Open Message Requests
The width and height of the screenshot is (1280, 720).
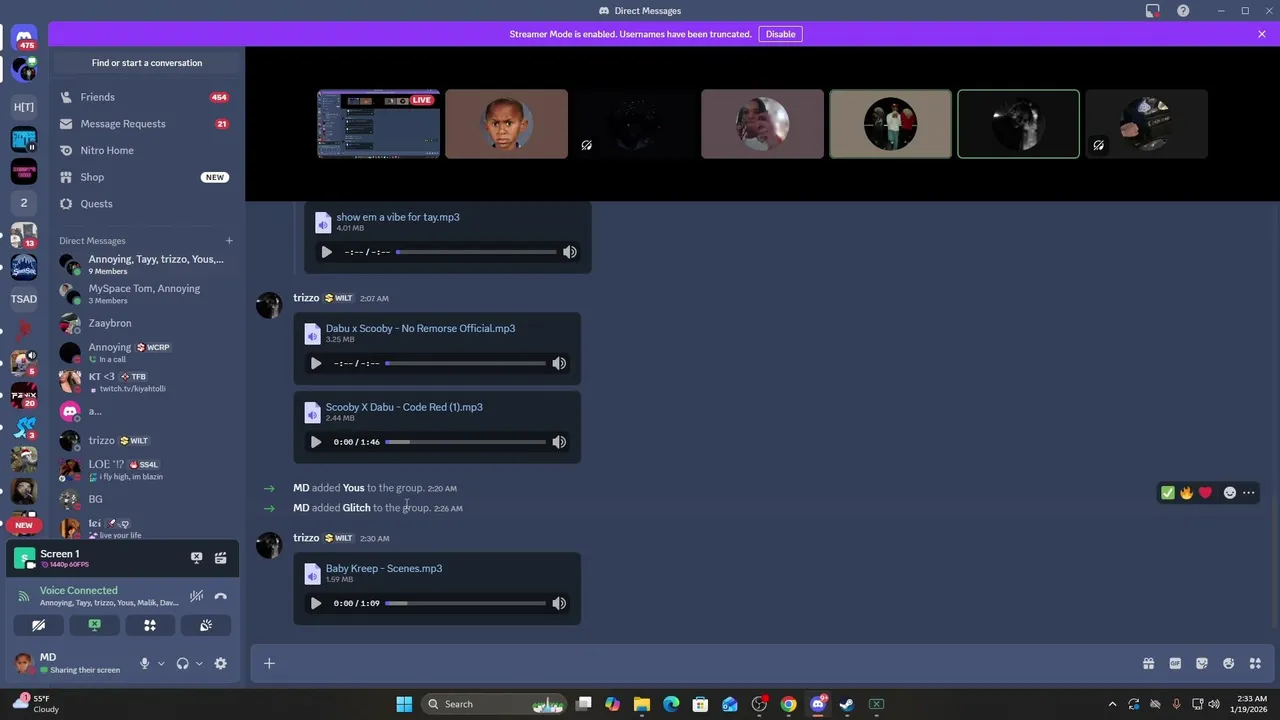(147, 124)
